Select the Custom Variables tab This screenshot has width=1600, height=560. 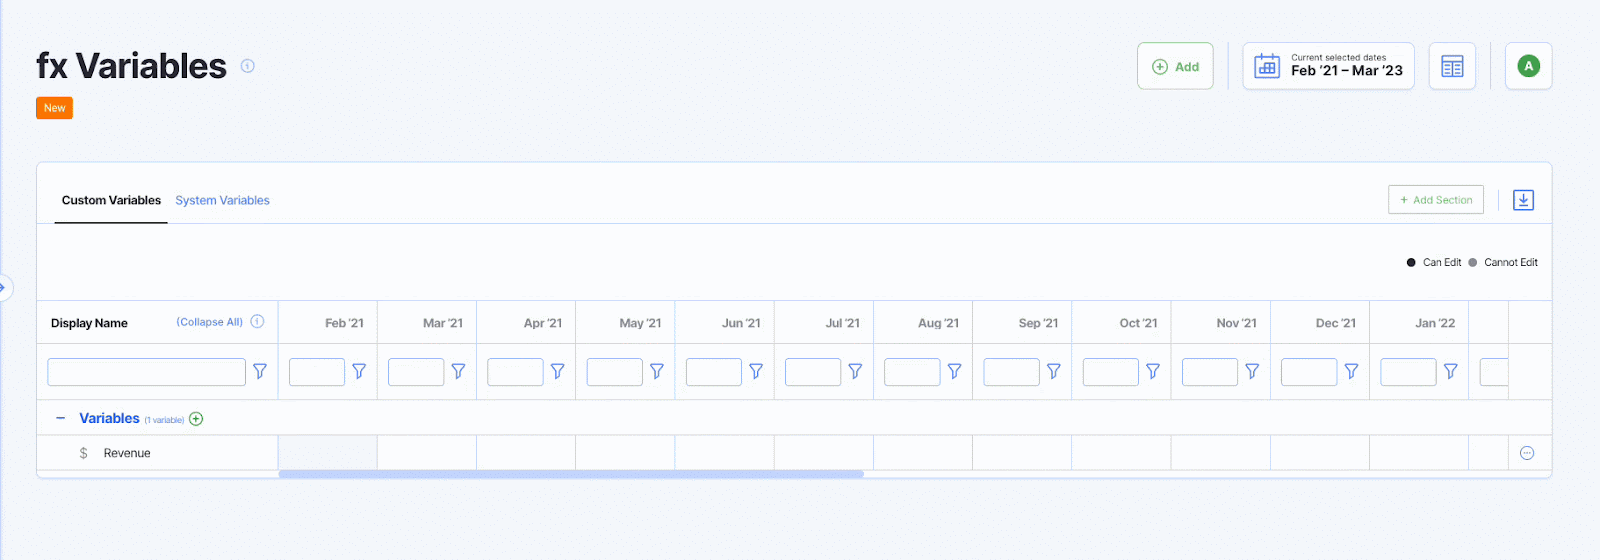(x=111, y=200)
